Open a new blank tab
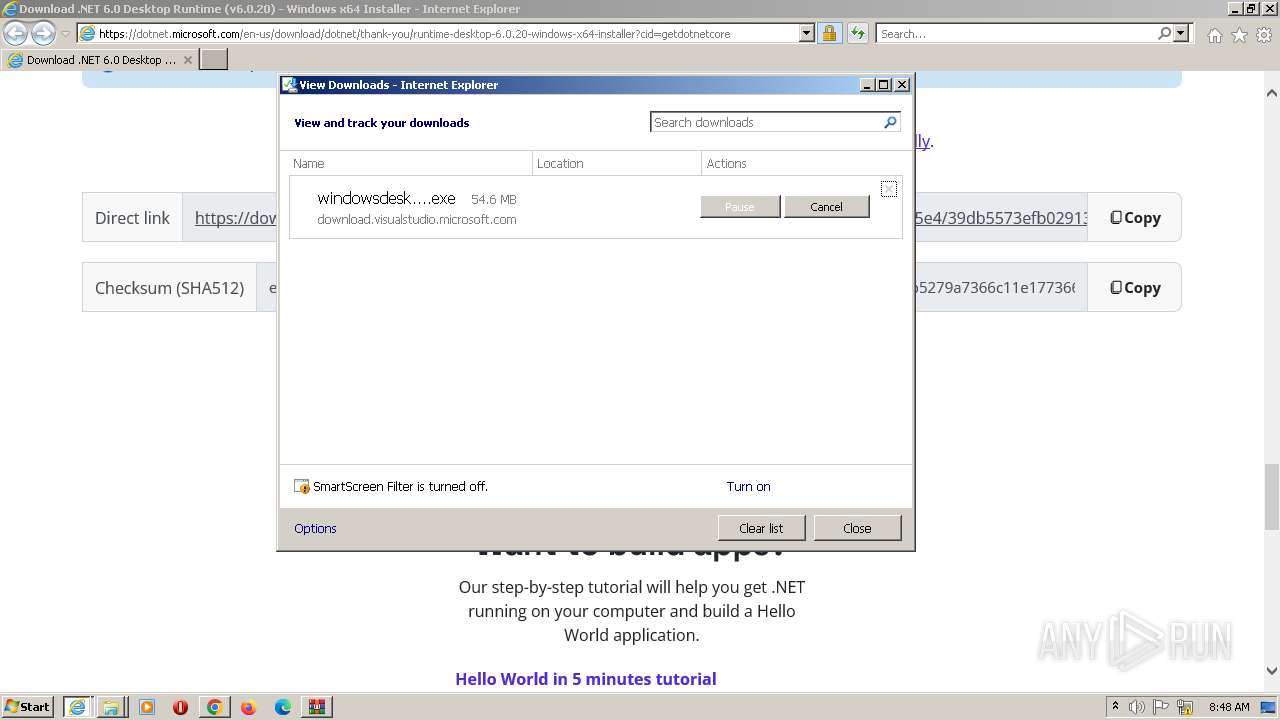The image size is (1280, 720). 214,60
